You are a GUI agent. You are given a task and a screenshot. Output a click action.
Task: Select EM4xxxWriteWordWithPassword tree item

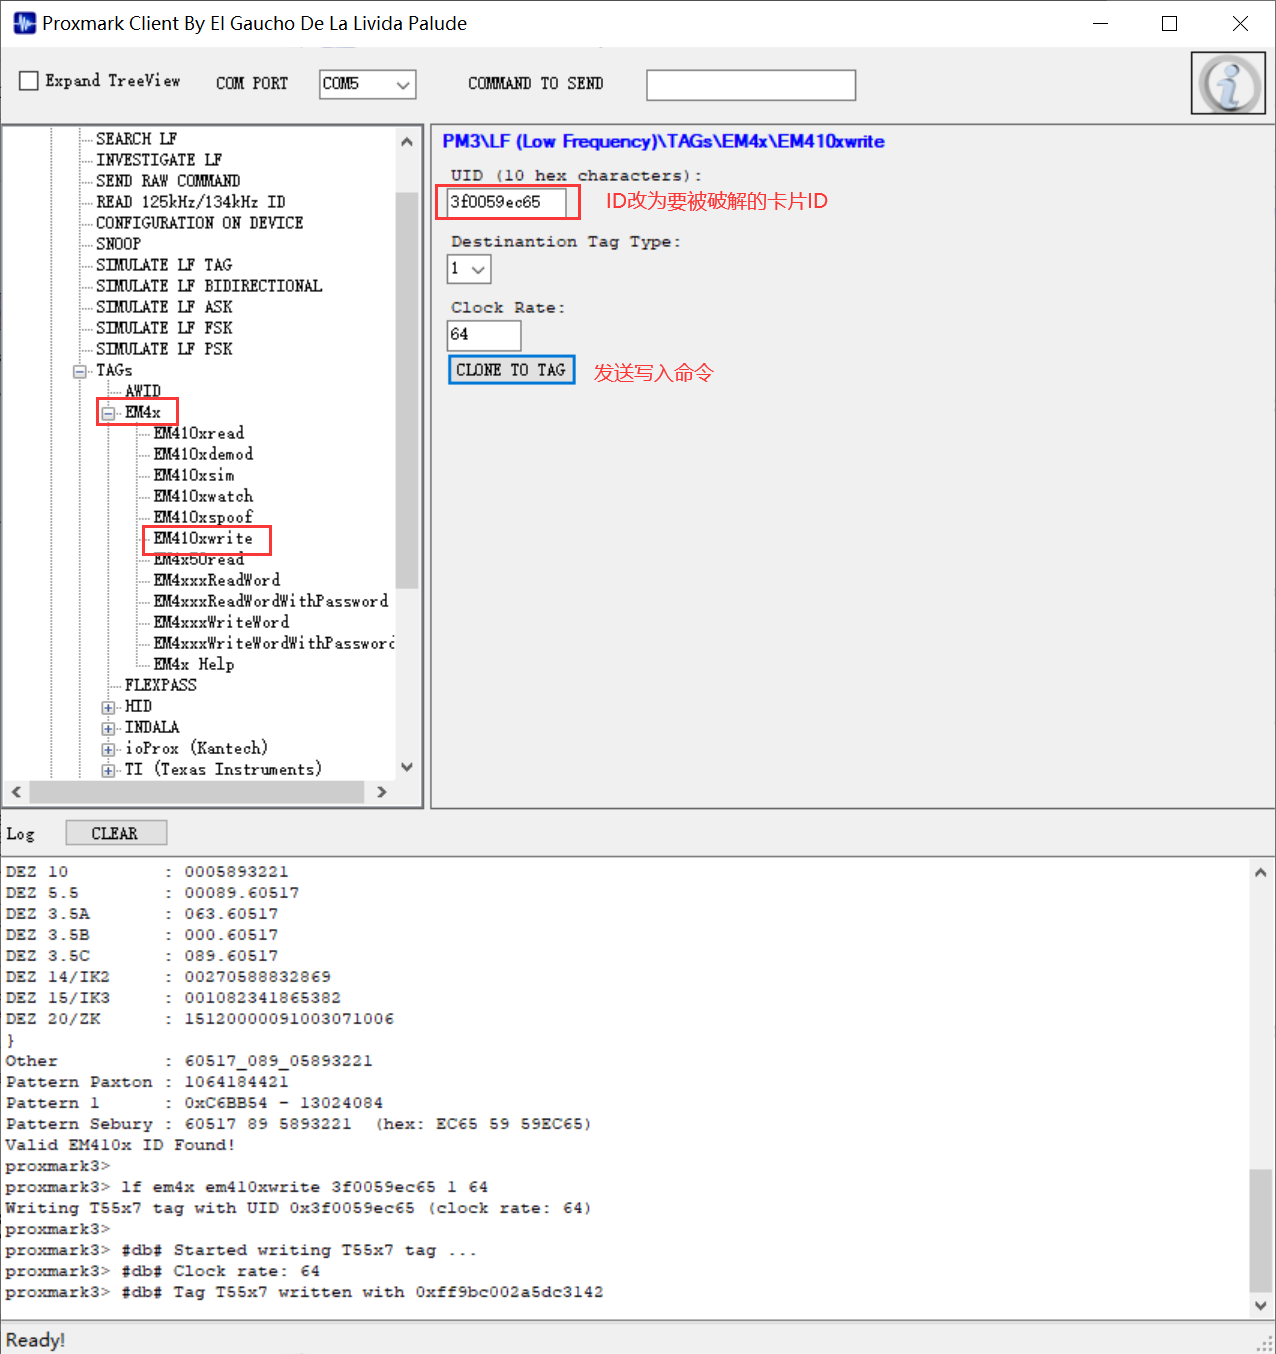point(274,643)
